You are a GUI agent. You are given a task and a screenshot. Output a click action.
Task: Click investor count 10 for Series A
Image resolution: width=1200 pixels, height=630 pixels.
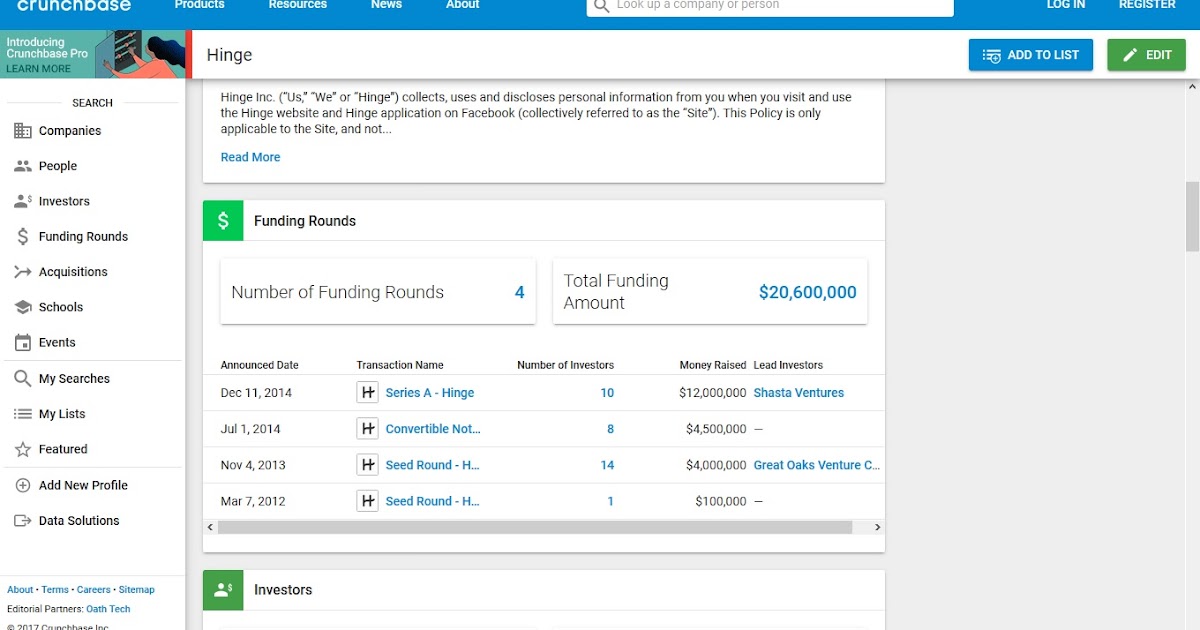[607, 393]
